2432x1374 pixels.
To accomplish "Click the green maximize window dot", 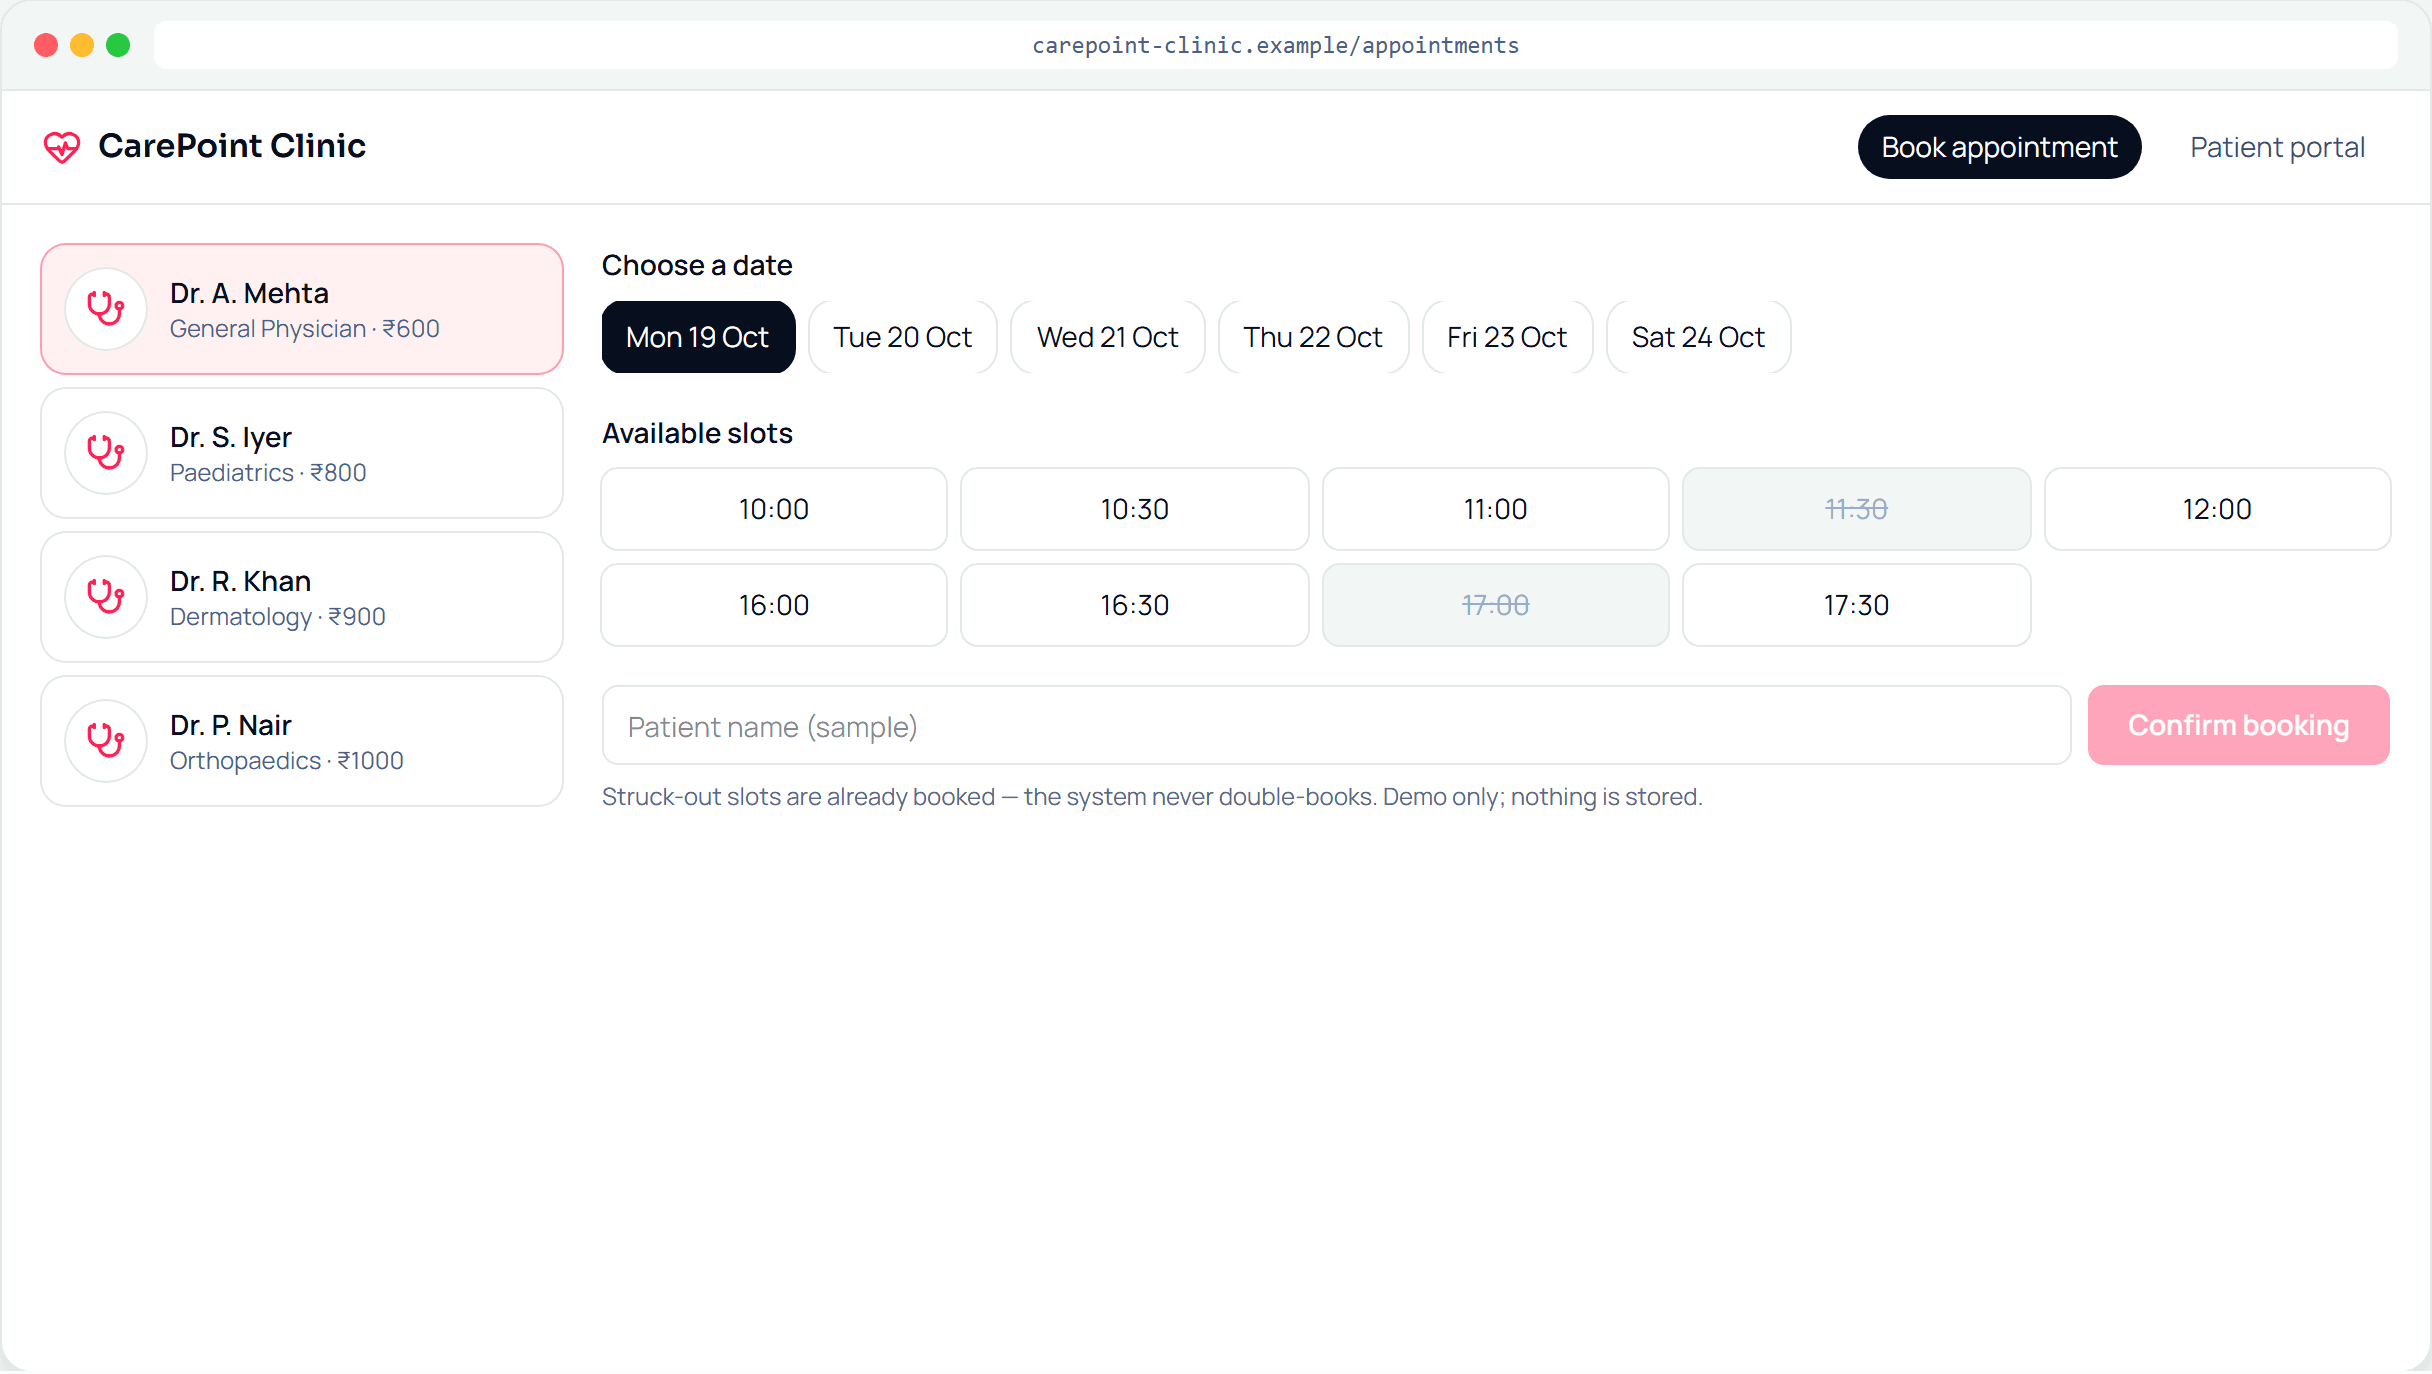I will tap(118, 45).
